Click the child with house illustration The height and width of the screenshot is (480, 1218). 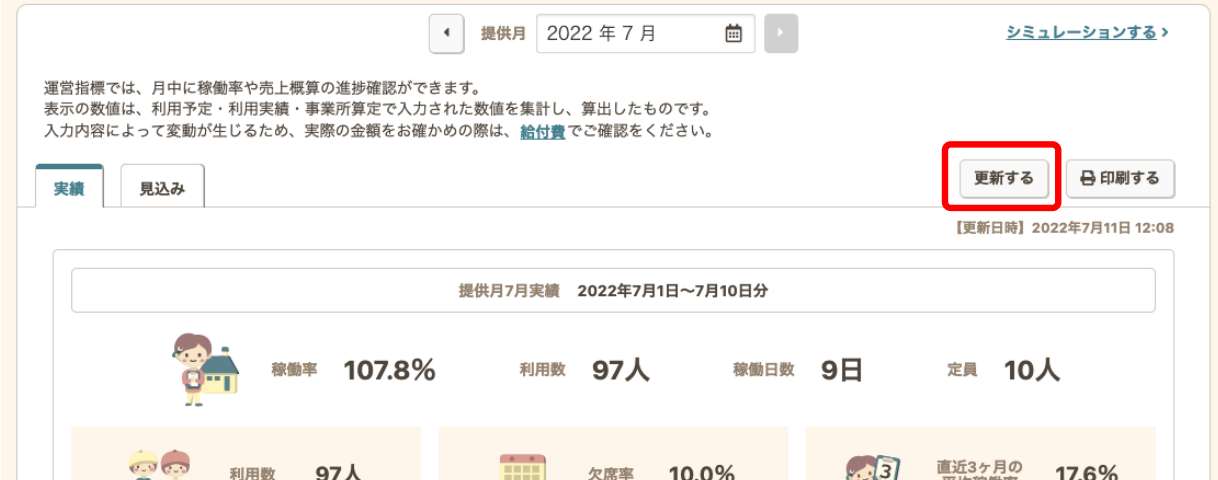(x=205, y=369)
